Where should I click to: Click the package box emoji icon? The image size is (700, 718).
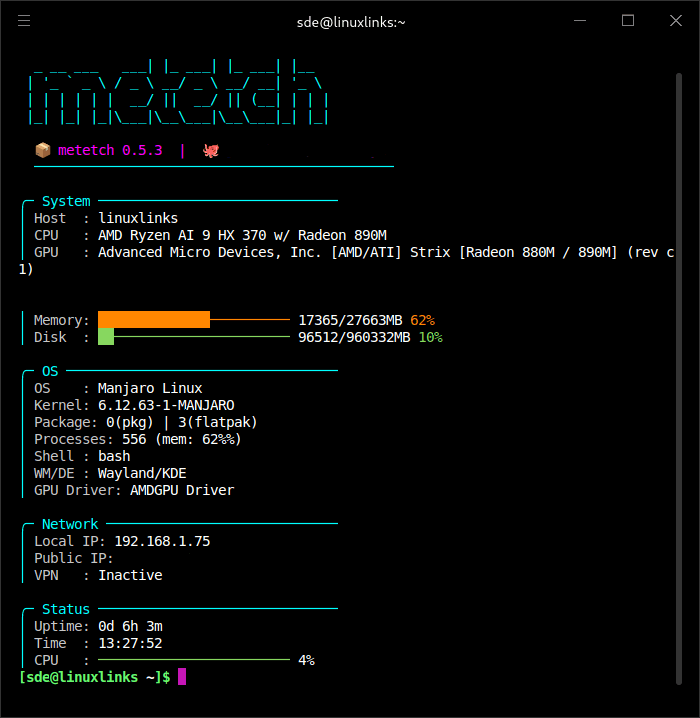pos(42,151)
